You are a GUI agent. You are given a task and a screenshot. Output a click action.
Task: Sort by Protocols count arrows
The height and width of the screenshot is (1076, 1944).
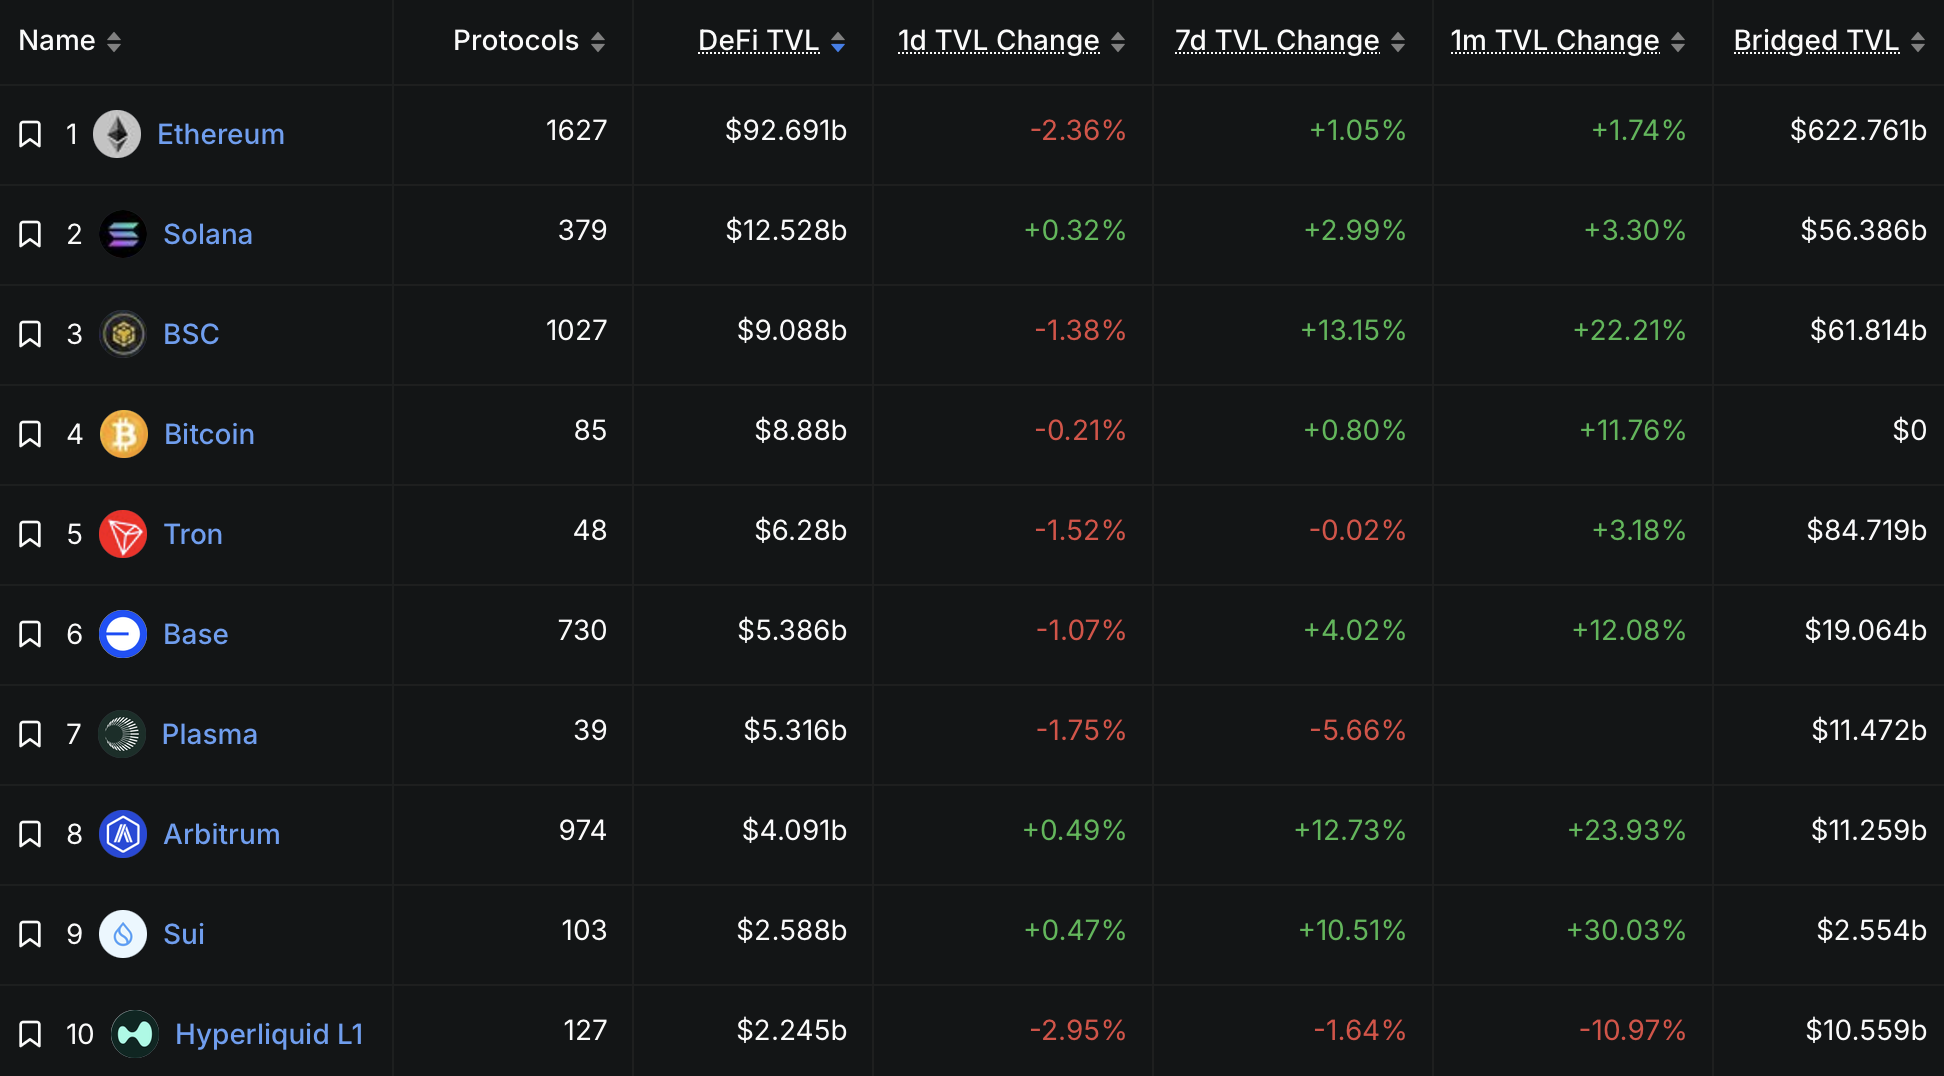(598, 42)
